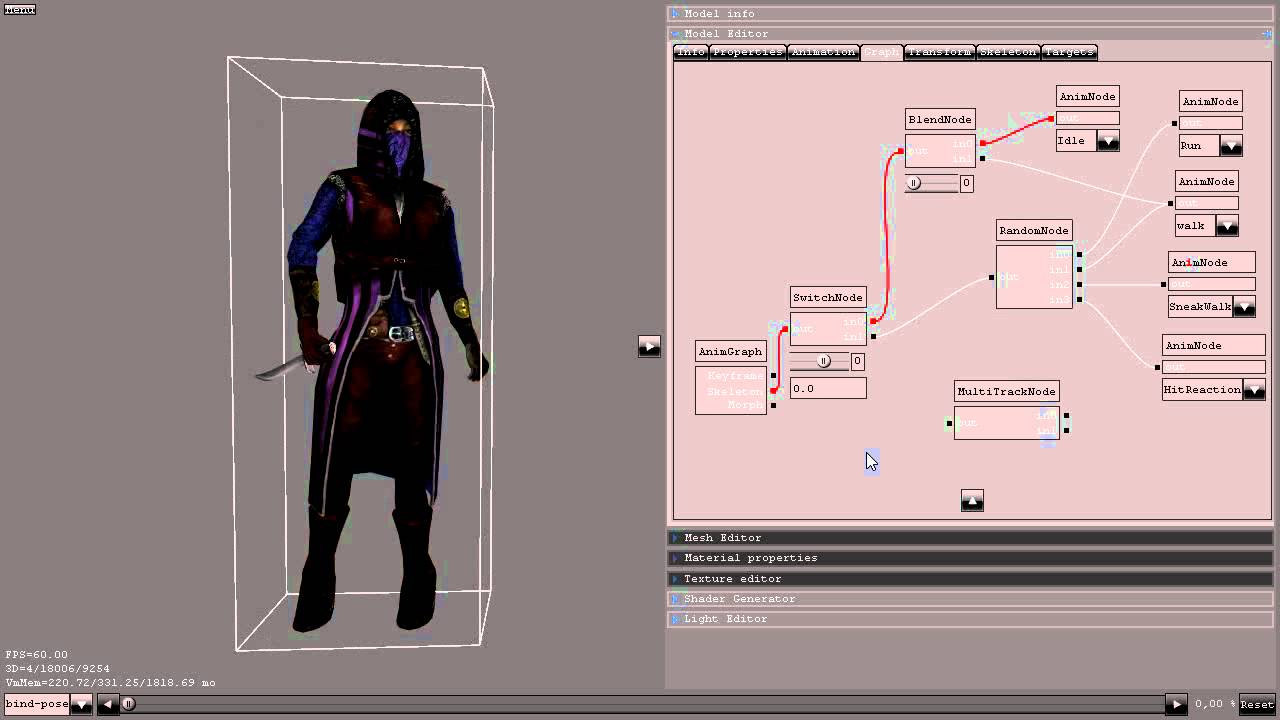Click the panel-toggle arrow left of the graph
The image size is (1280, 720).
(x=649, y=346)
